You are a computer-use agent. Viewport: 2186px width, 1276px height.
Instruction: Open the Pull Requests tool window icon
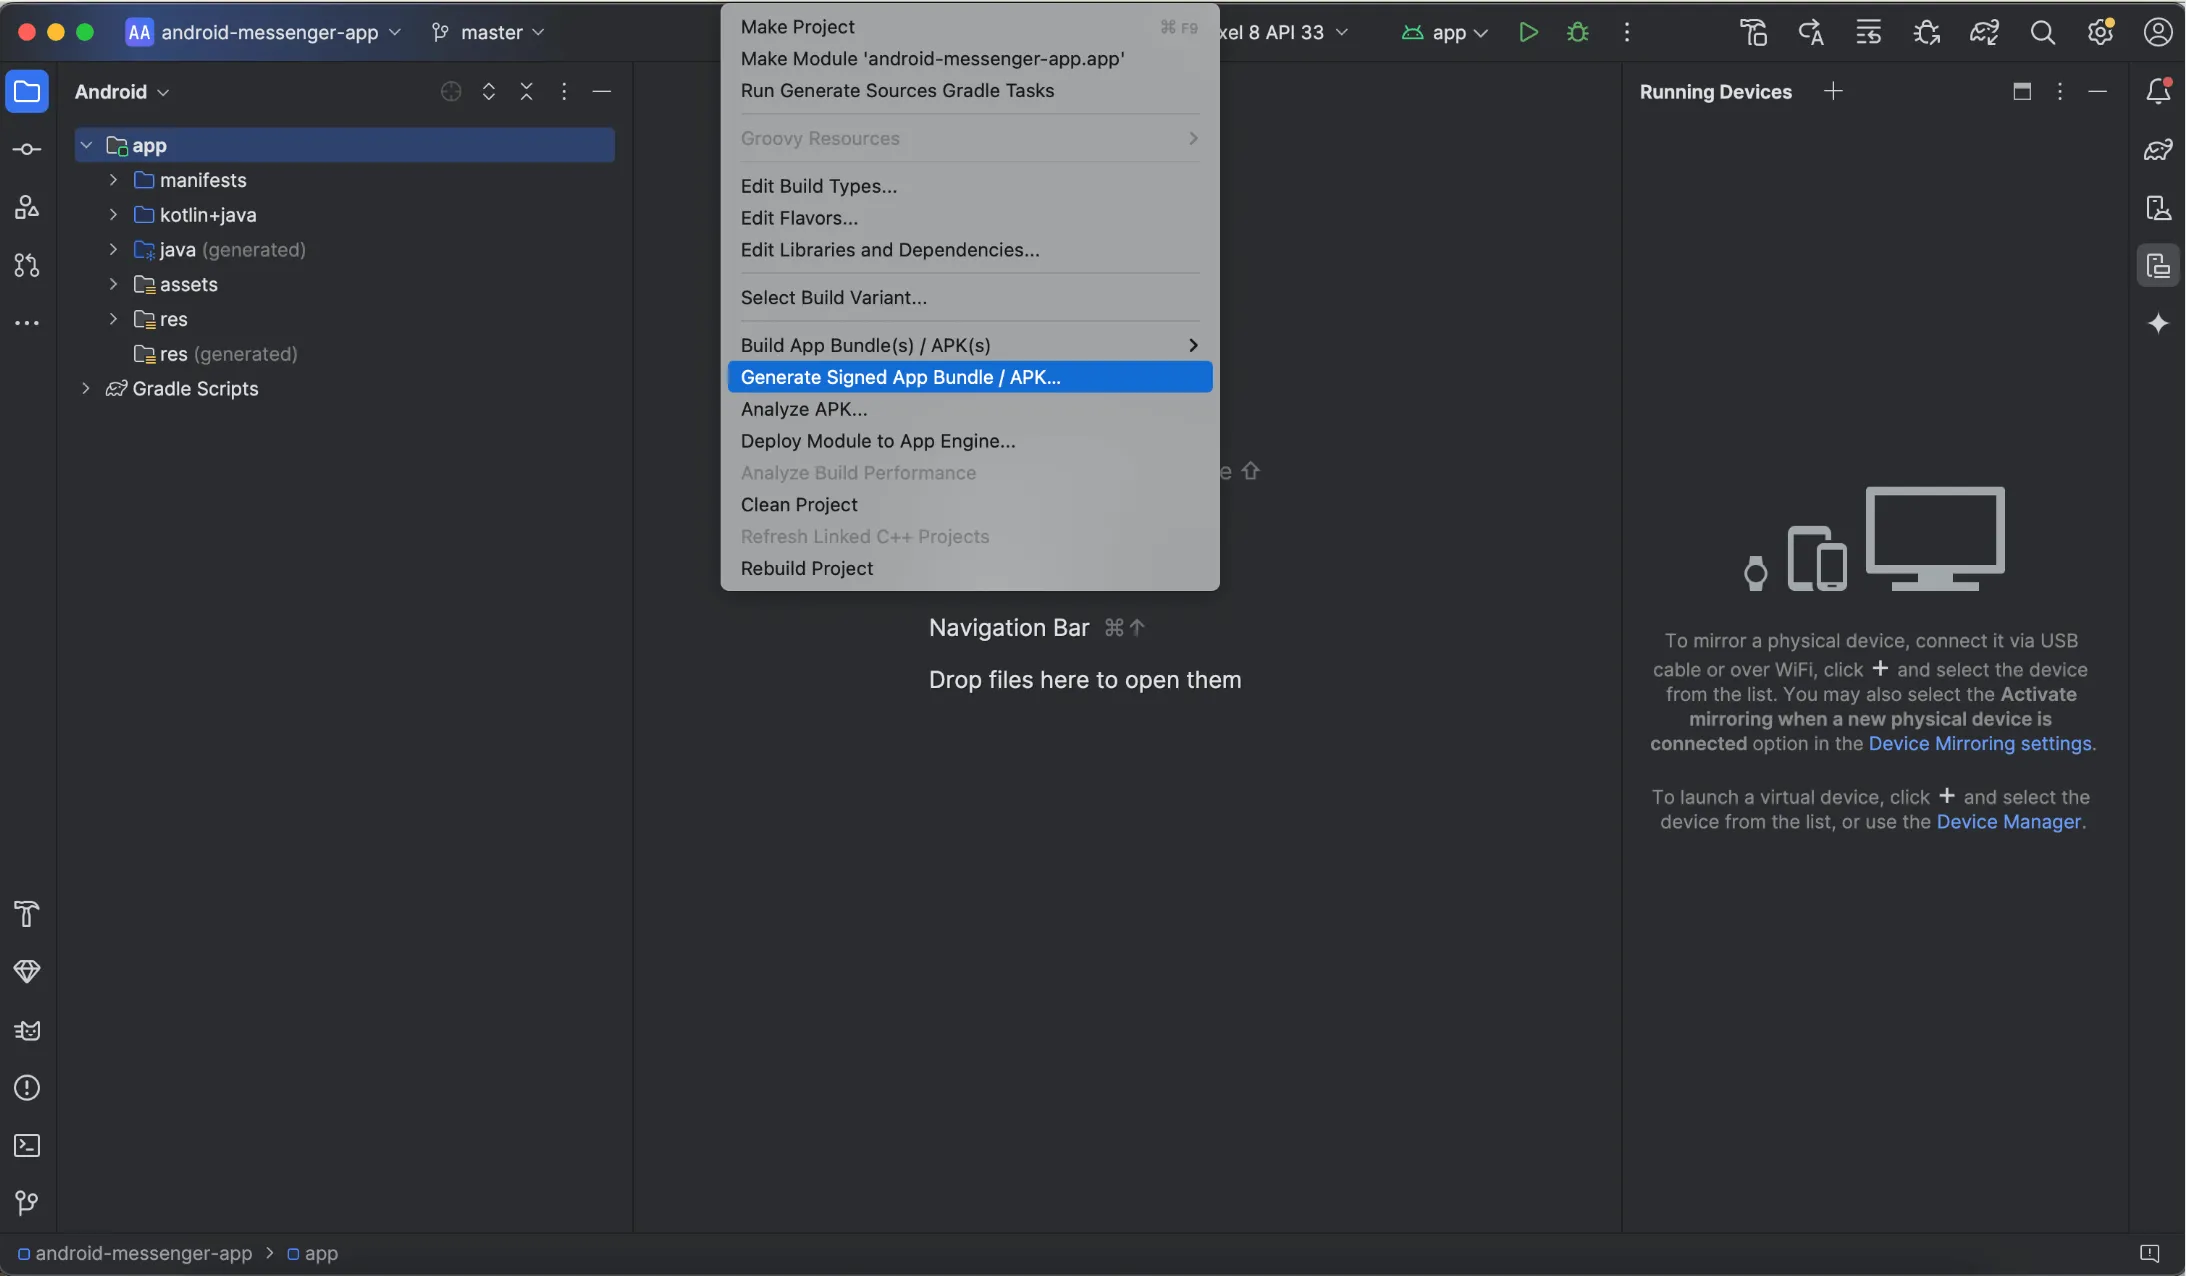click(27, 265)
